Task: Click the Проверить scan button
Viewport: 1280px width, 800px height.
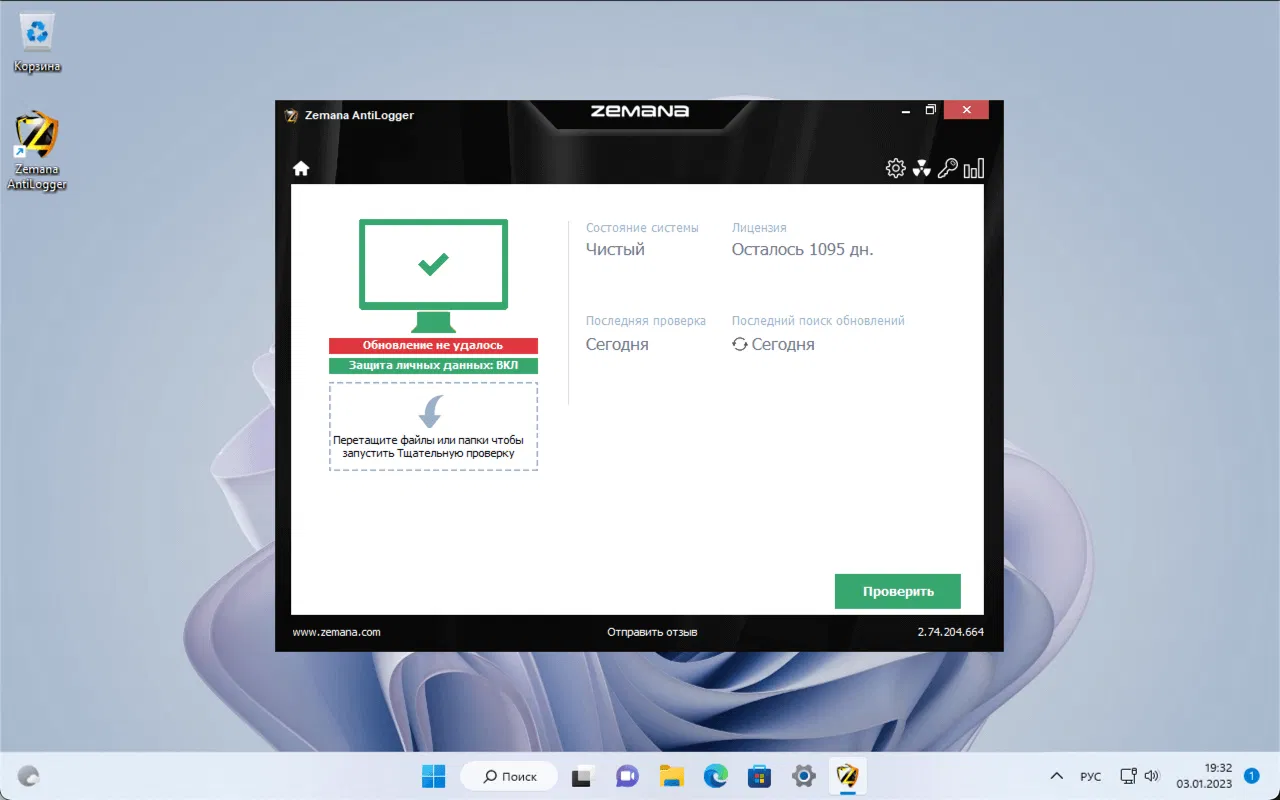Action: tap(898, 591)
